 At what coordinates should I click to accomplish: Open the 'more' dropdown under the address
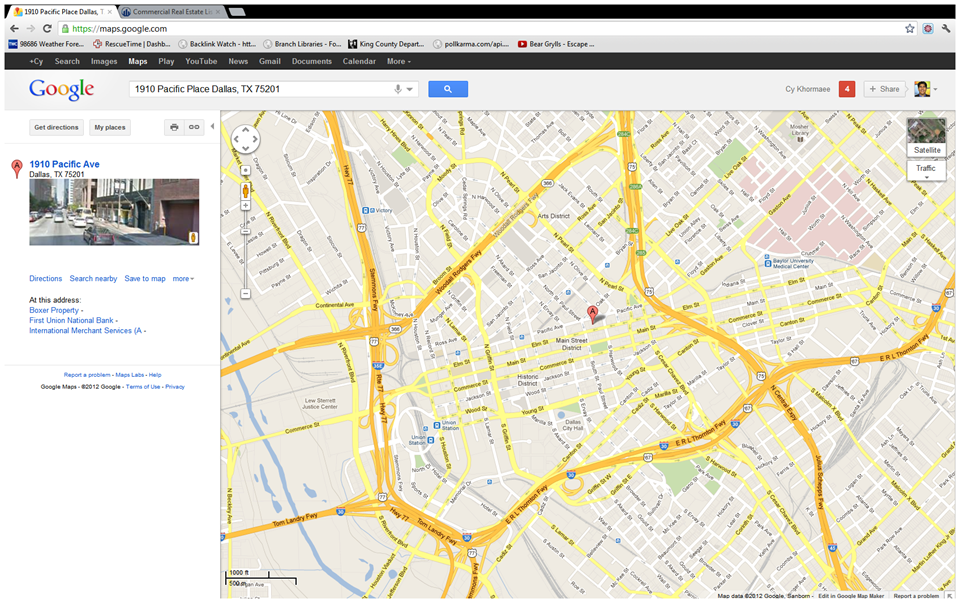coord(183,279)
